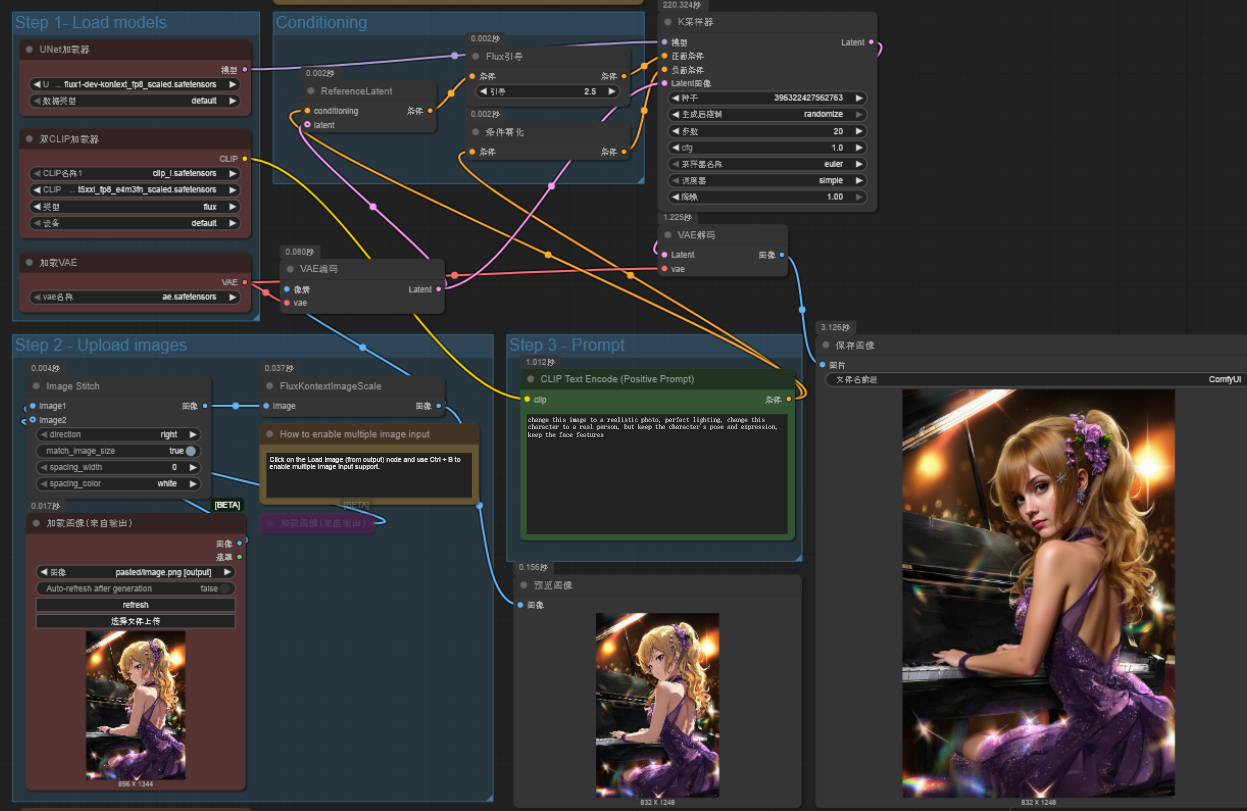The height and width of the screenshot is (811, 1247).
Task: Open the 设备 default dropdown
Action: (135, 223)
